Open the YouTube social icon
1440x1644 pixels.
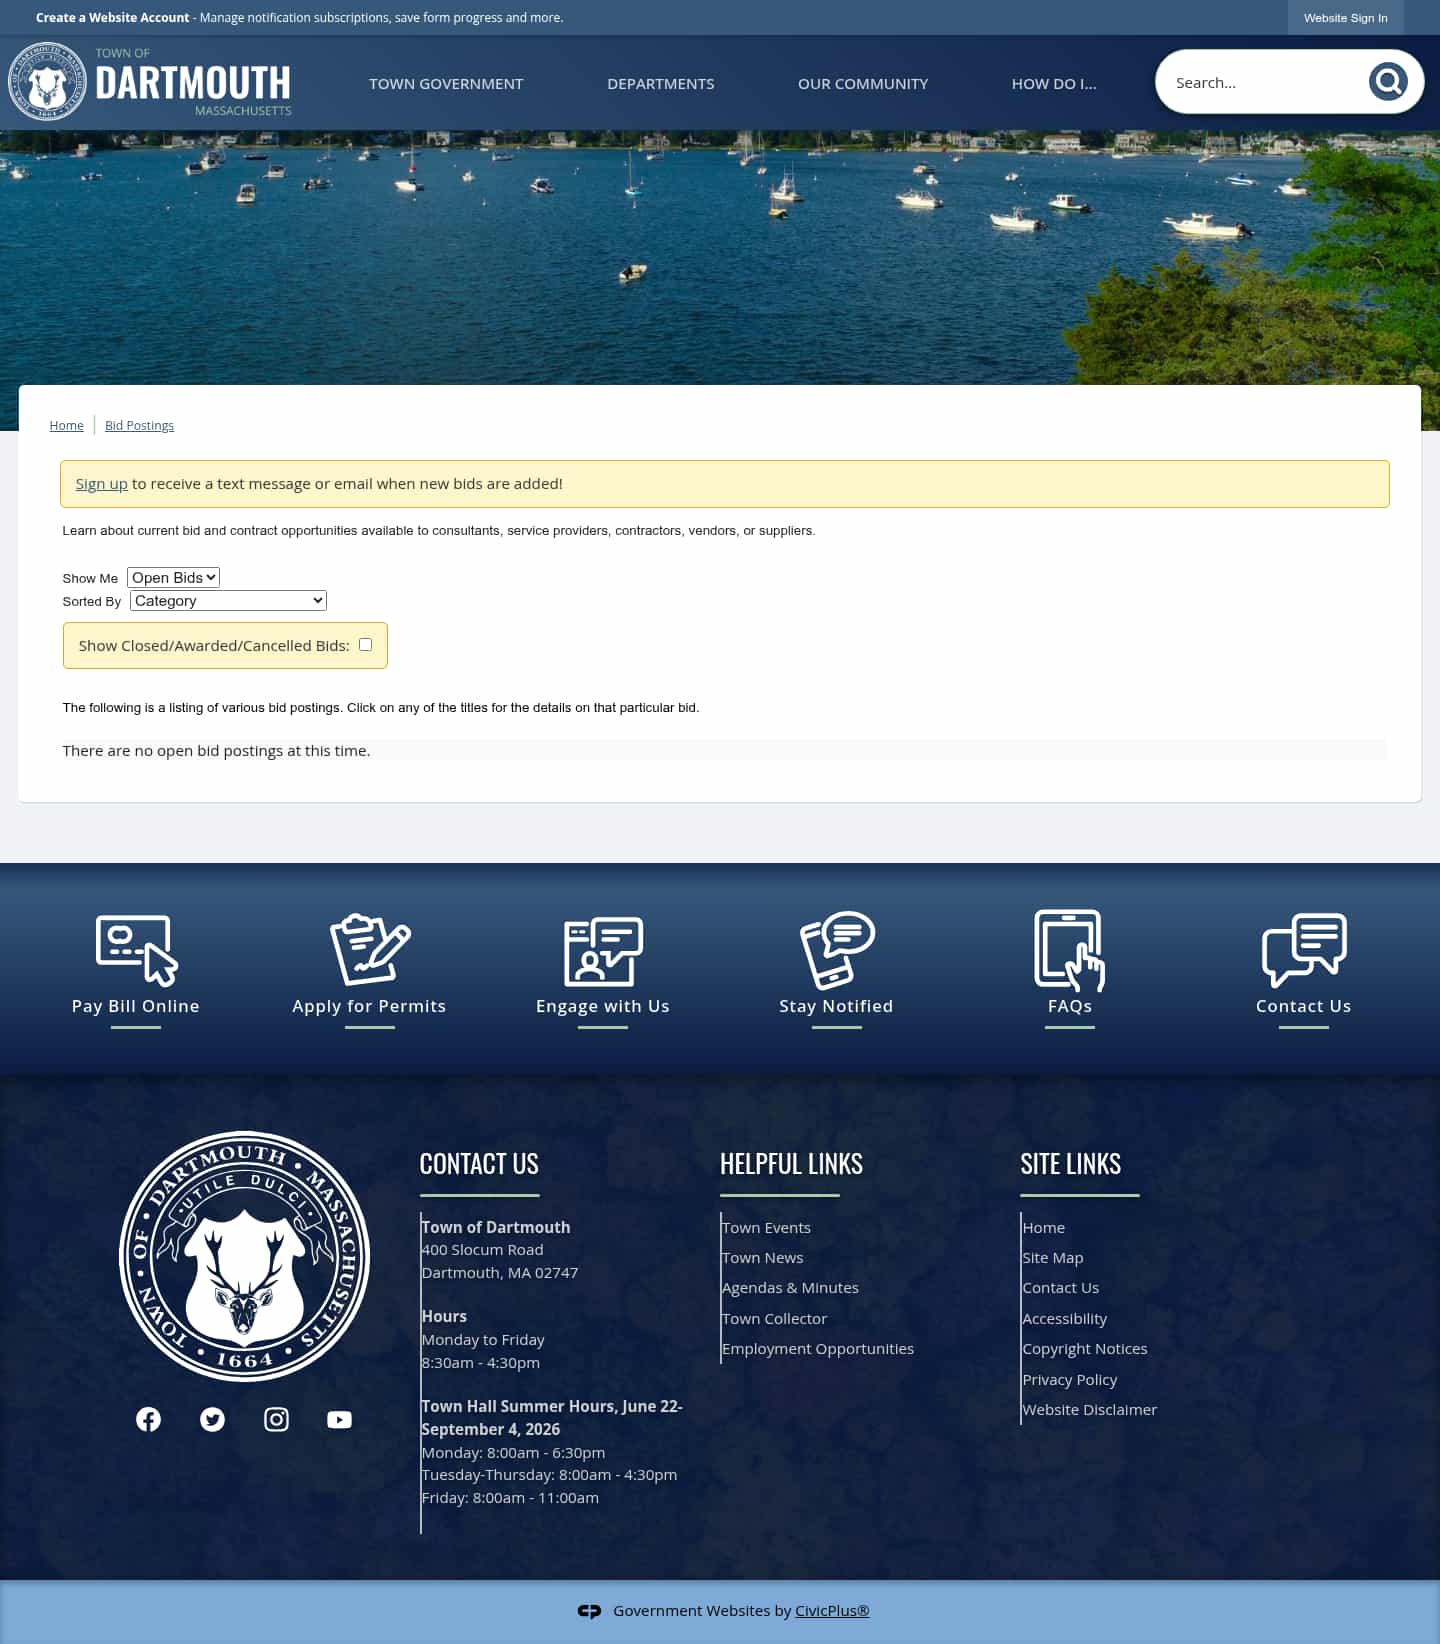339,1419
